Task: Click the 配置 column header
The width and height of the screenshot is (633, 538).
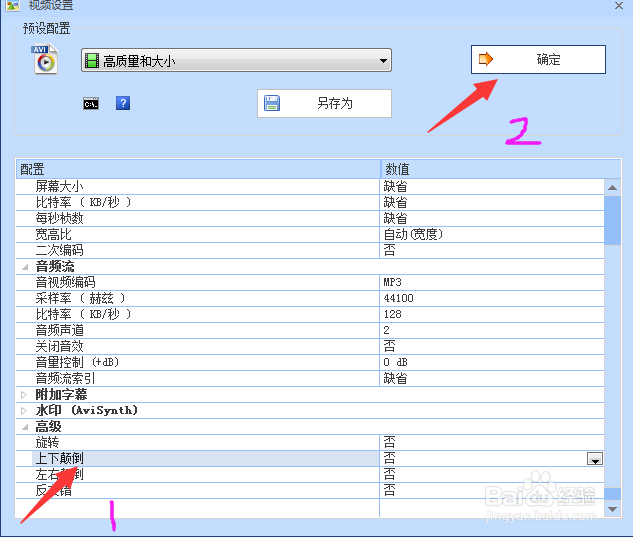Action: pyautogui.click(x=198, y=169)
